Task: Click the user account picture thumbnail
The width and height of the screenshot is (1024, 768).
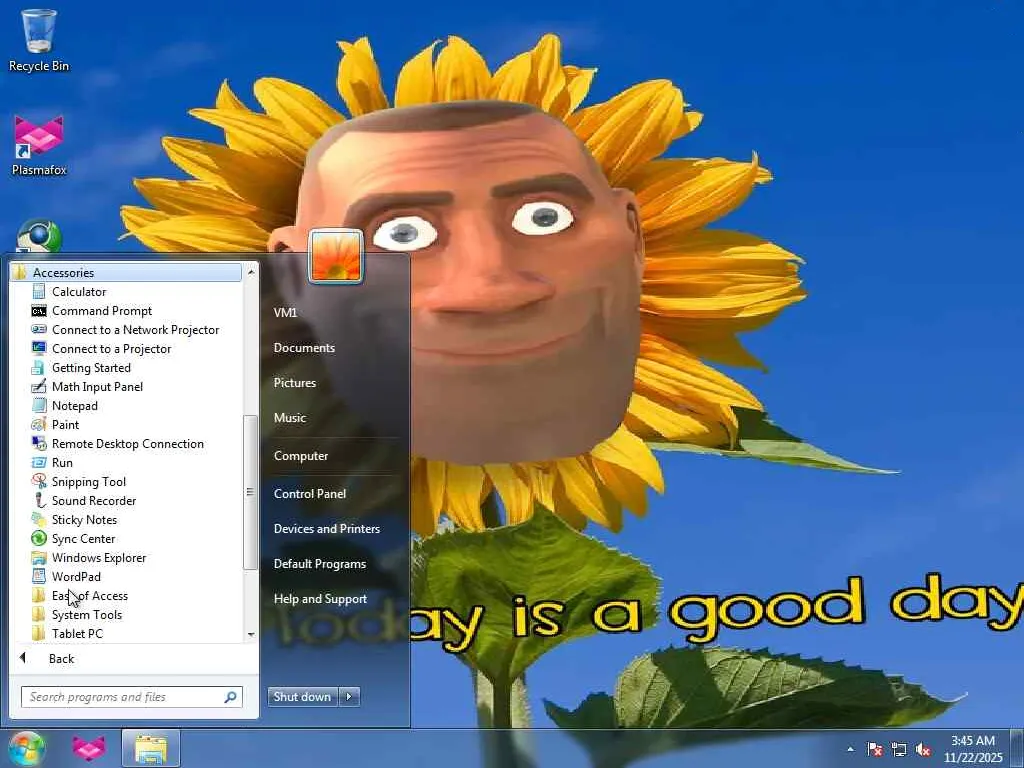Action: tap(336, 256)
